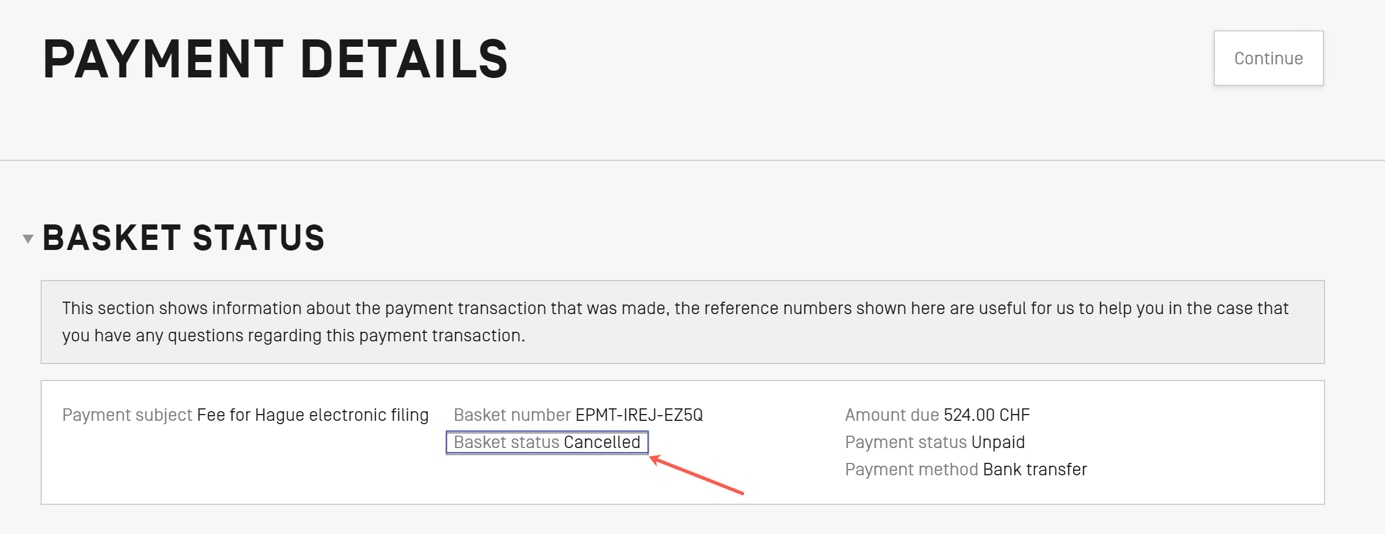Click the Unpaid payment status value

pyautogui.click(x=998, y=442)
